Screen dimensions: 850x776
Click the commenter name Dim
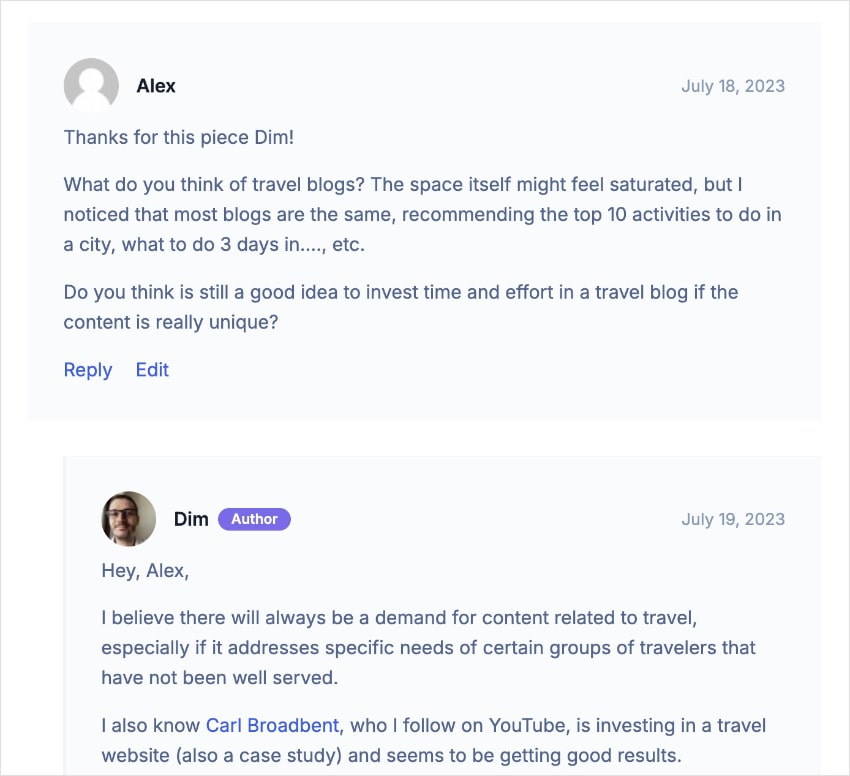191,518
